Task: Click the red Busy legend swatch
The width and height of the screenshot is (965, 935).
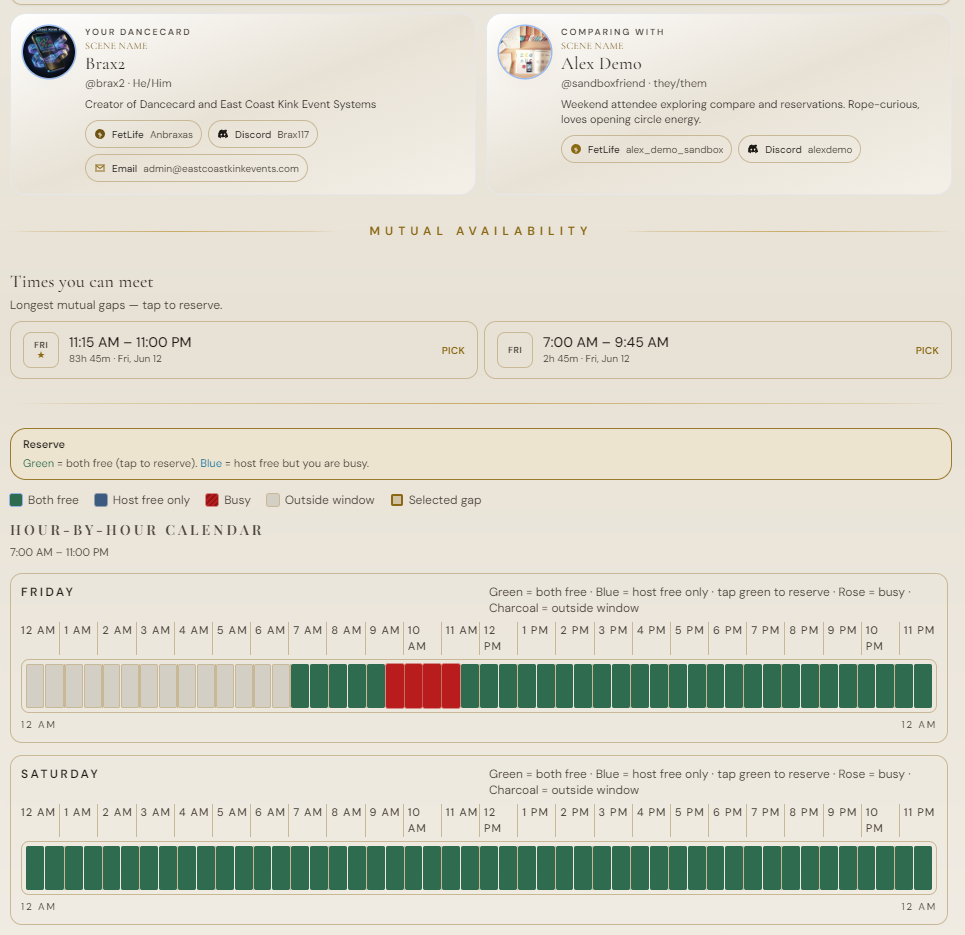Action: pyautogui.click(x=212, y=500)
